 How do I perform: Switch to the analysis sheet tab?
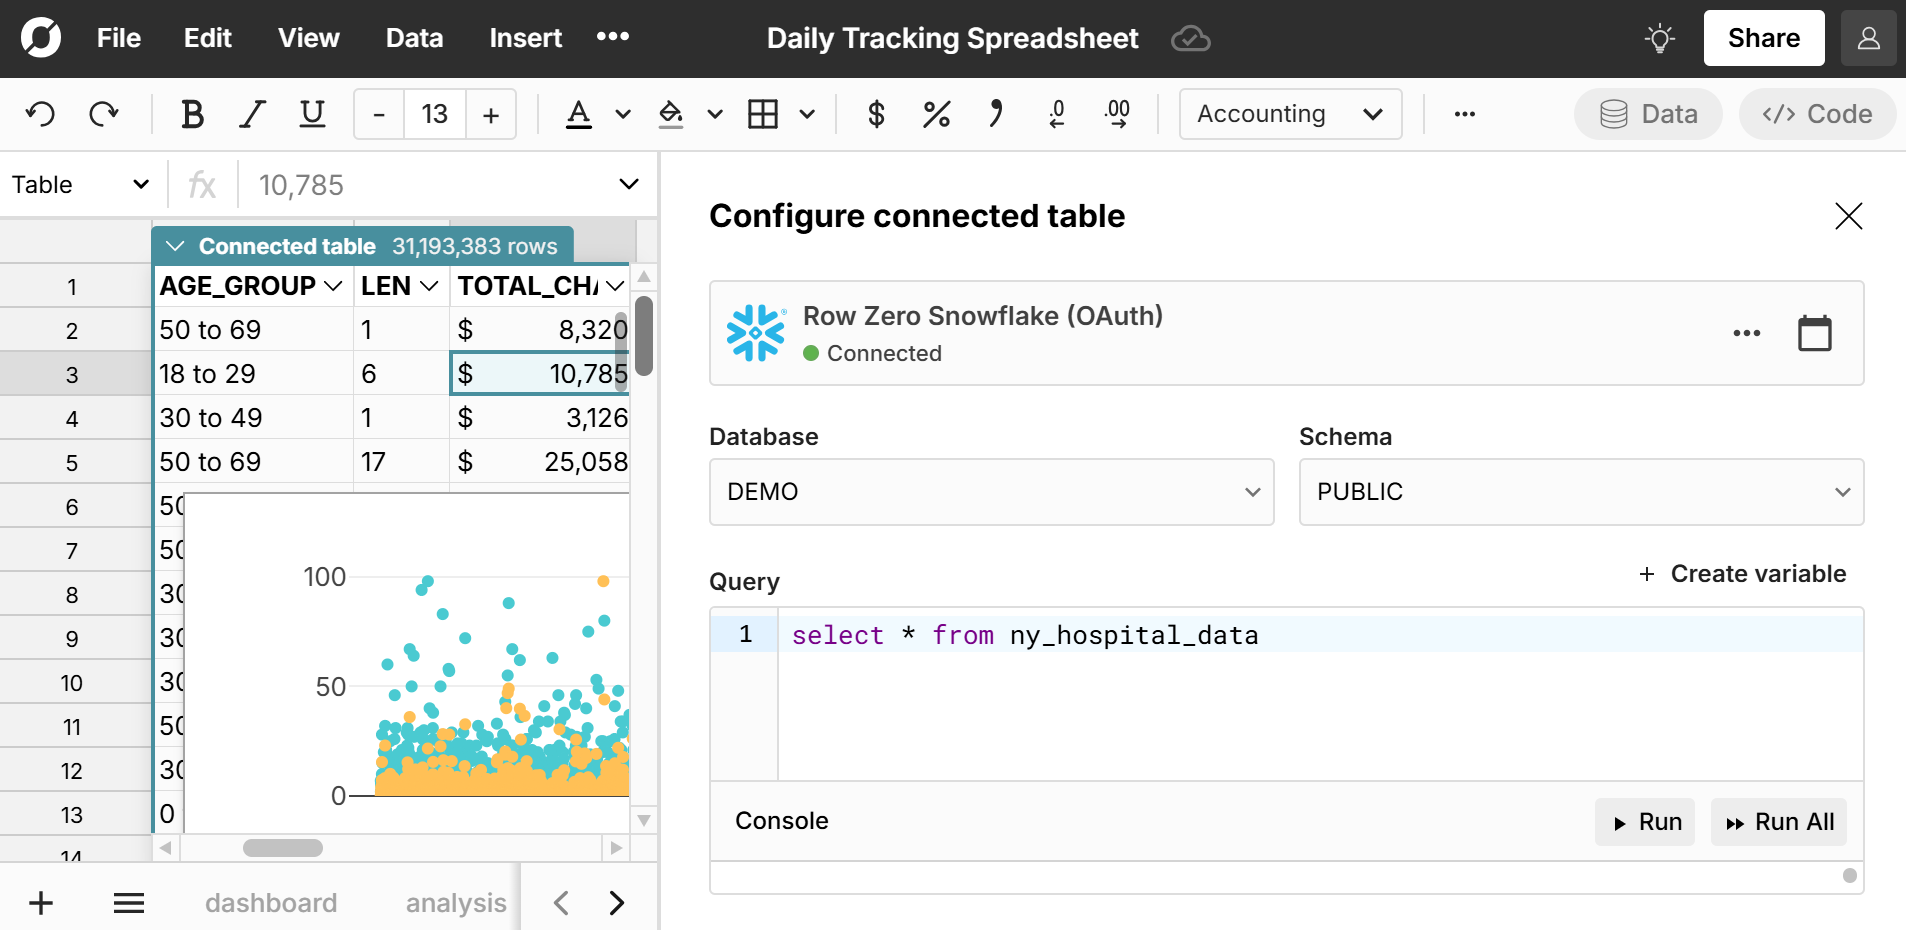456,903
